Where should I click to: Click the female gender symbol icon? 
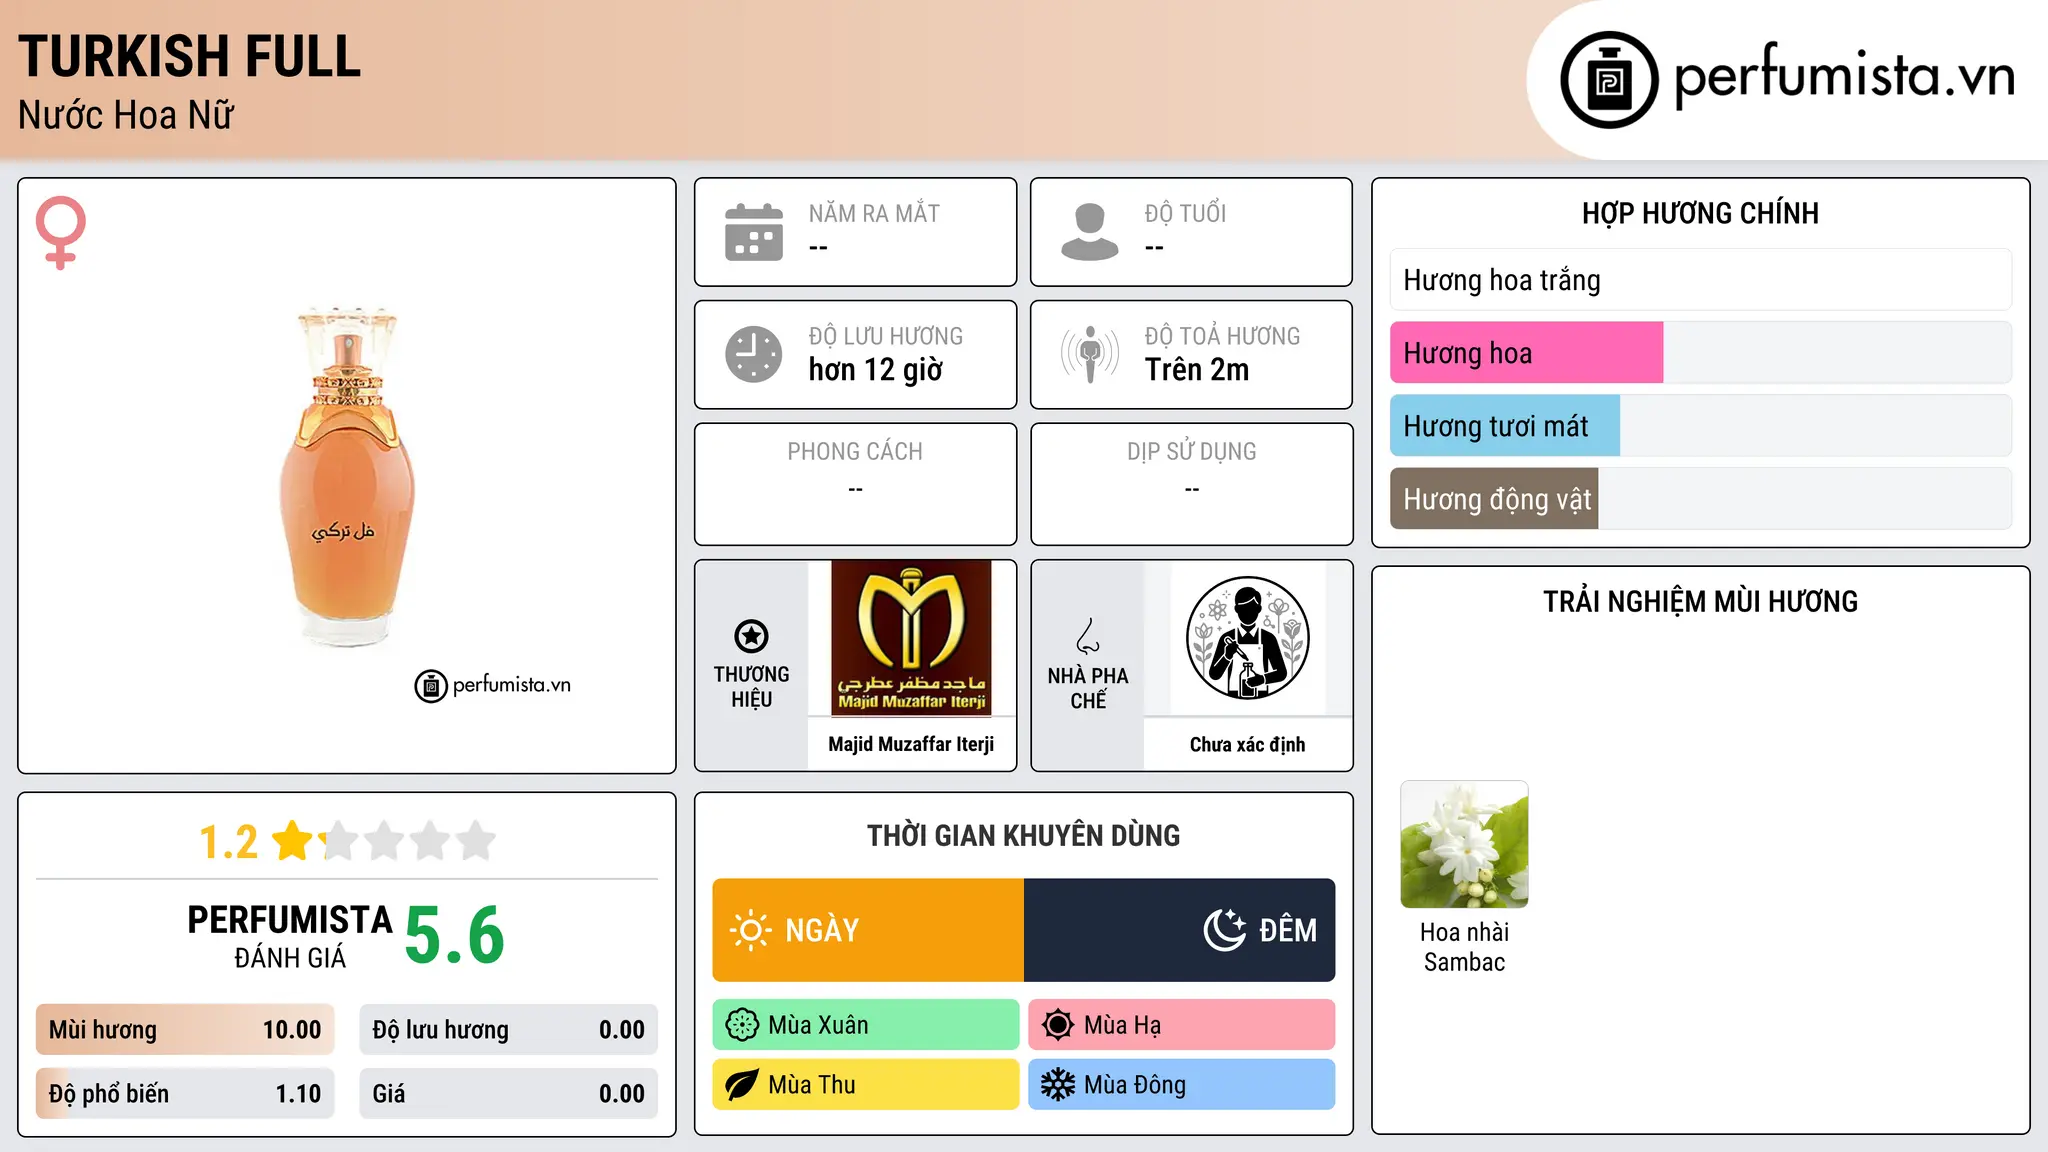[61, 232]
